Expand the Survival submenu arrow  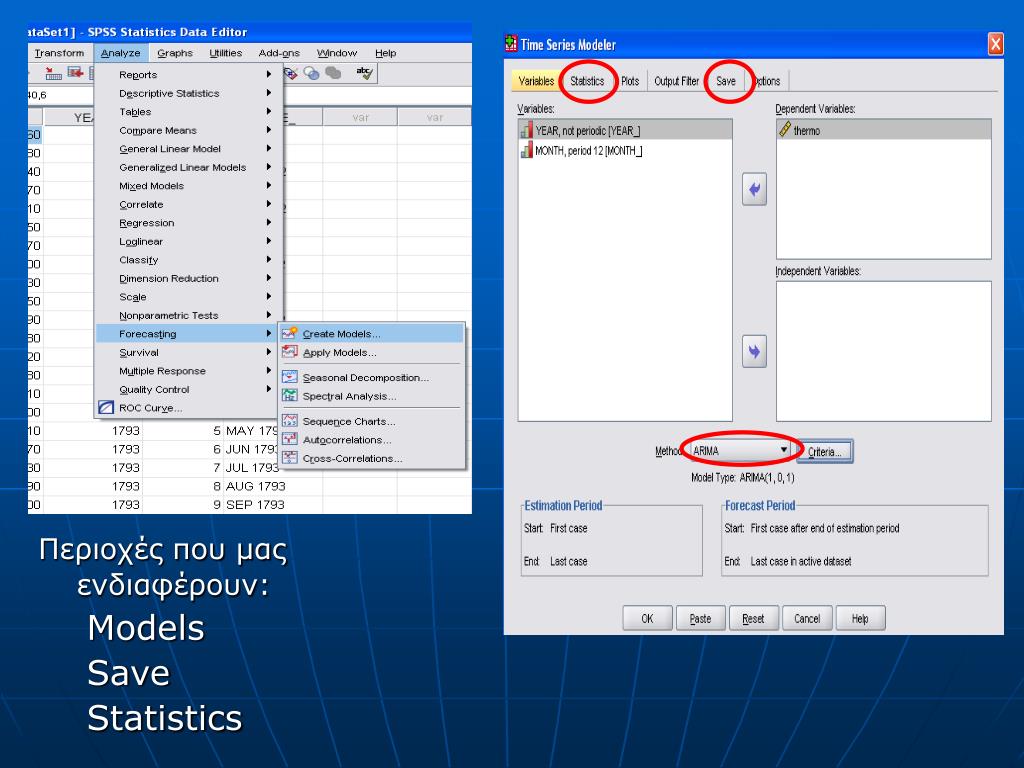268,351
